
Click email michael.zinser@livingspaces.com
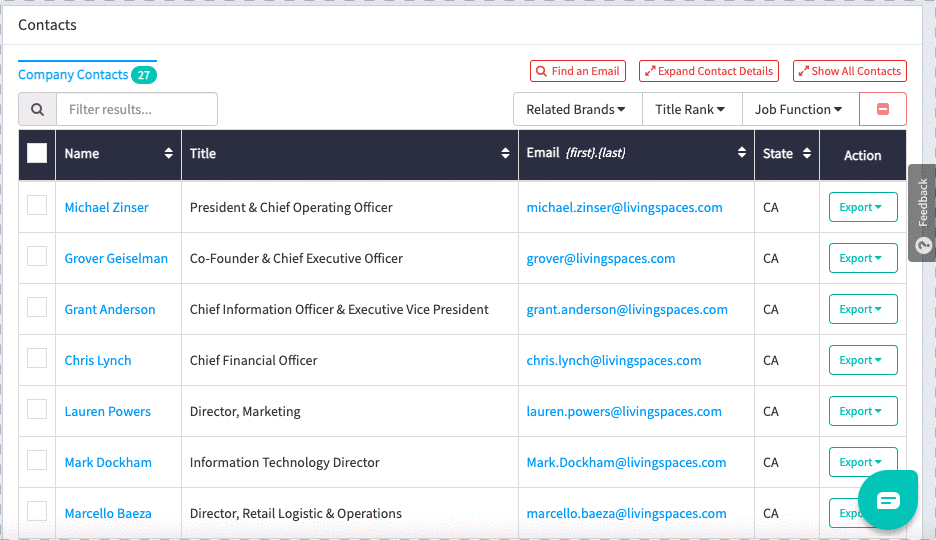click(624, 208)
